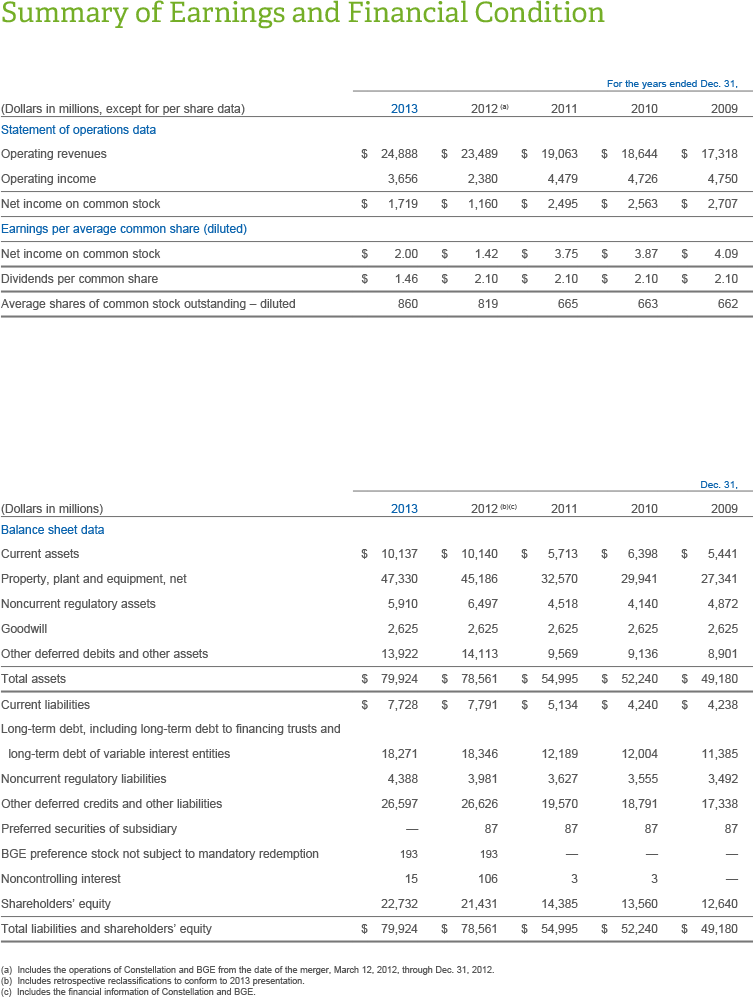Click 'Average shares of common stock outstanding' label
The width and height of the screenshot is (753, 997).
click(x=148, y=304)
